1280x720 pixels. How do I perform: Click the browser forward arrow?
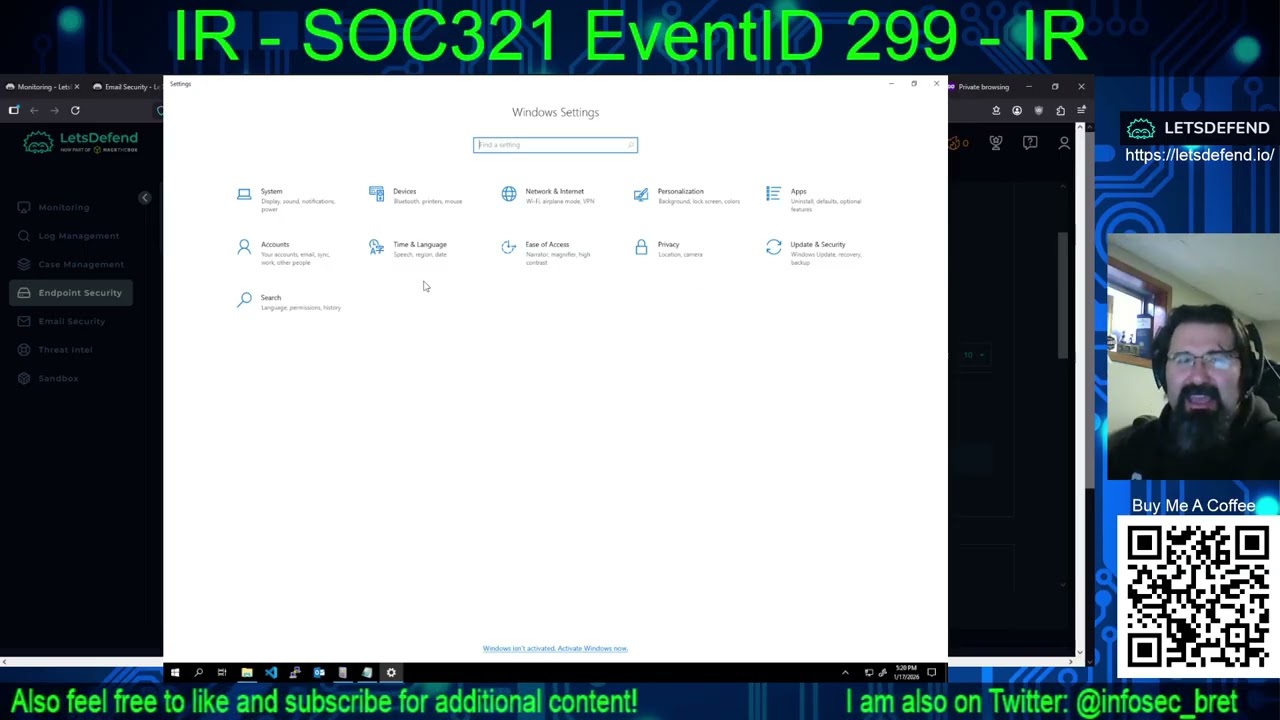tap(54, 110)
